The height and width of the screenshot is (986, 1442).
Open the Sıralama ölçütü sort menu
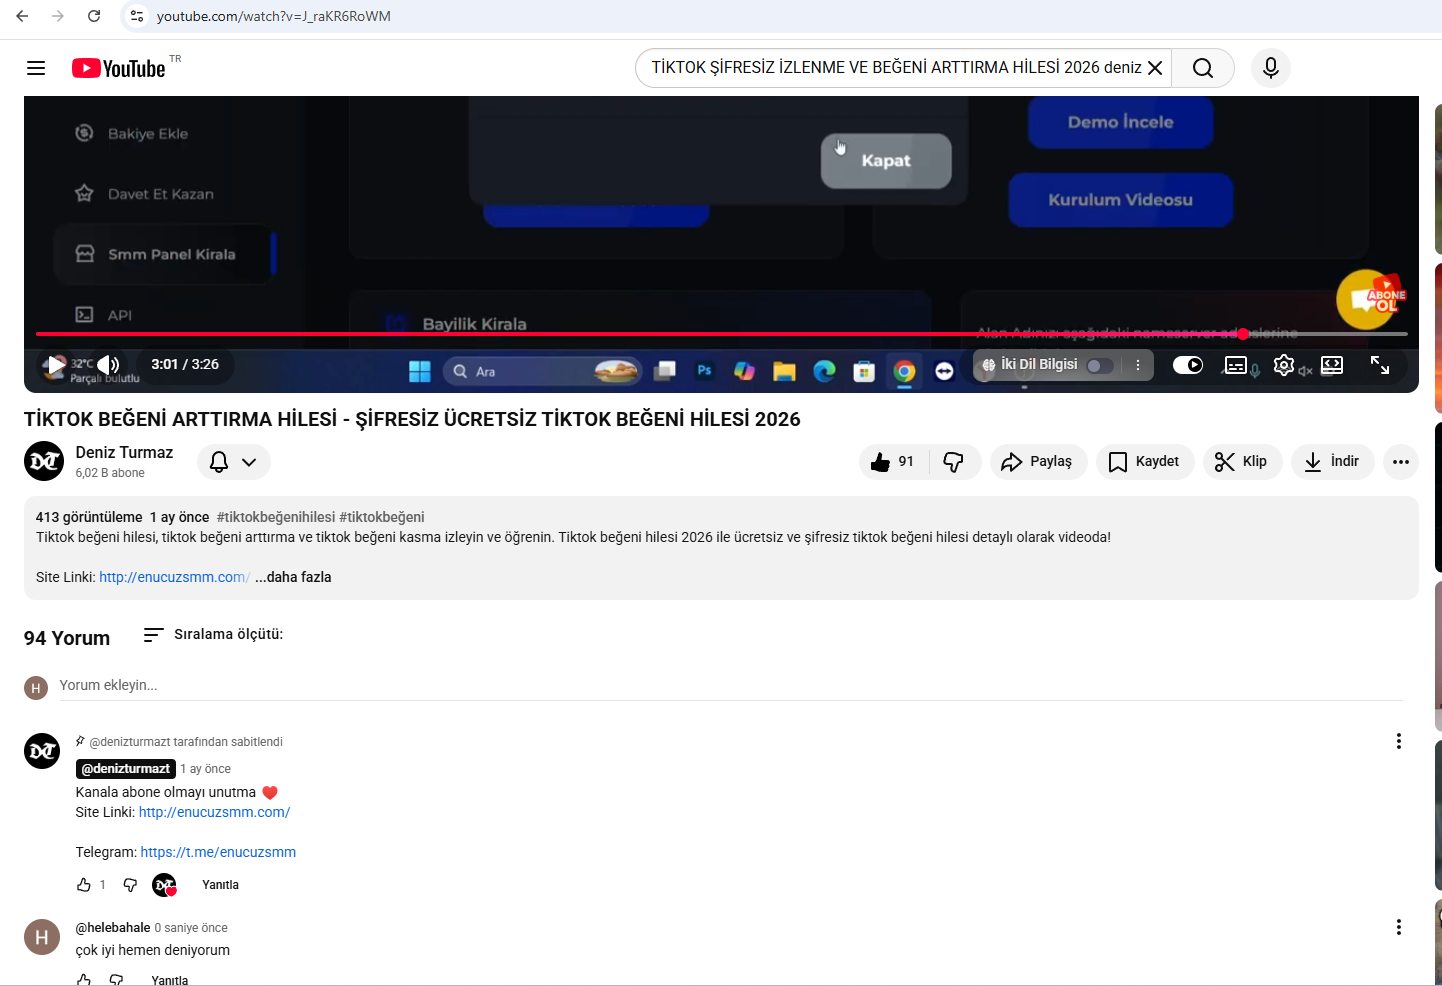point(213,634)
